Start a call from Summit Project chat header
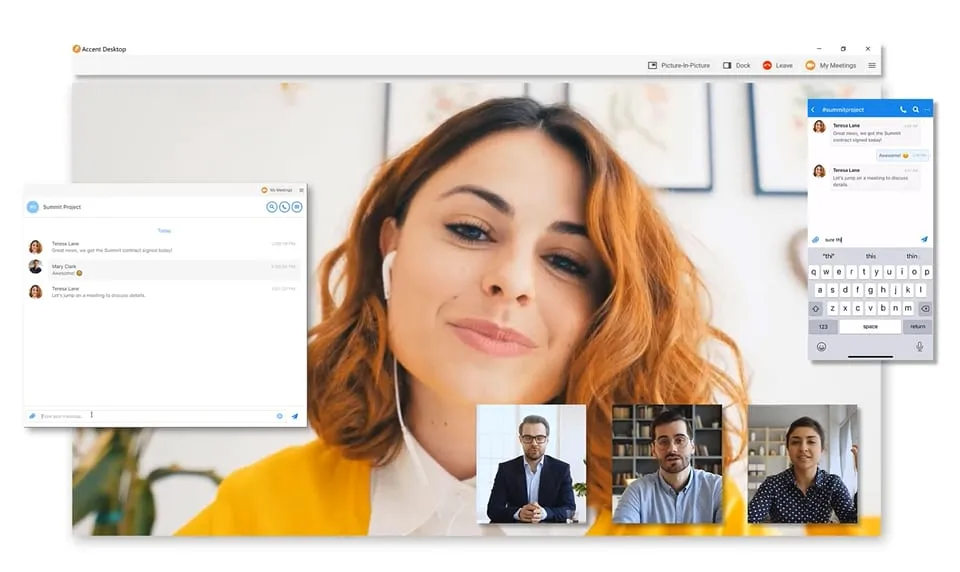 coord(284,207)
